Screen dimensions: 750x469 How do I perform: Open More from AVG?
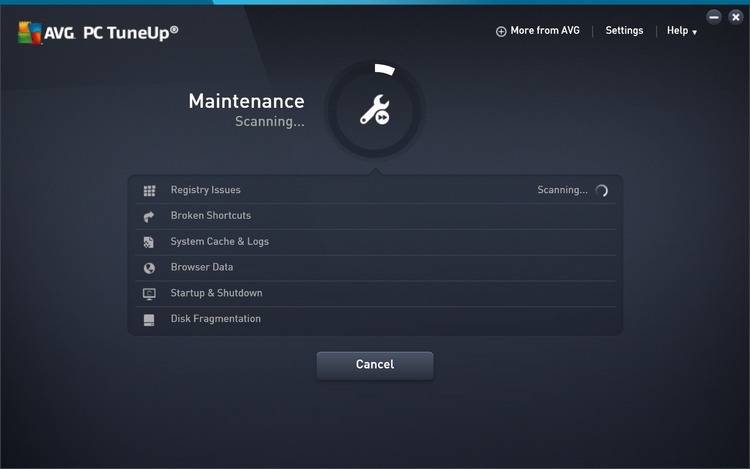[545, 31]
